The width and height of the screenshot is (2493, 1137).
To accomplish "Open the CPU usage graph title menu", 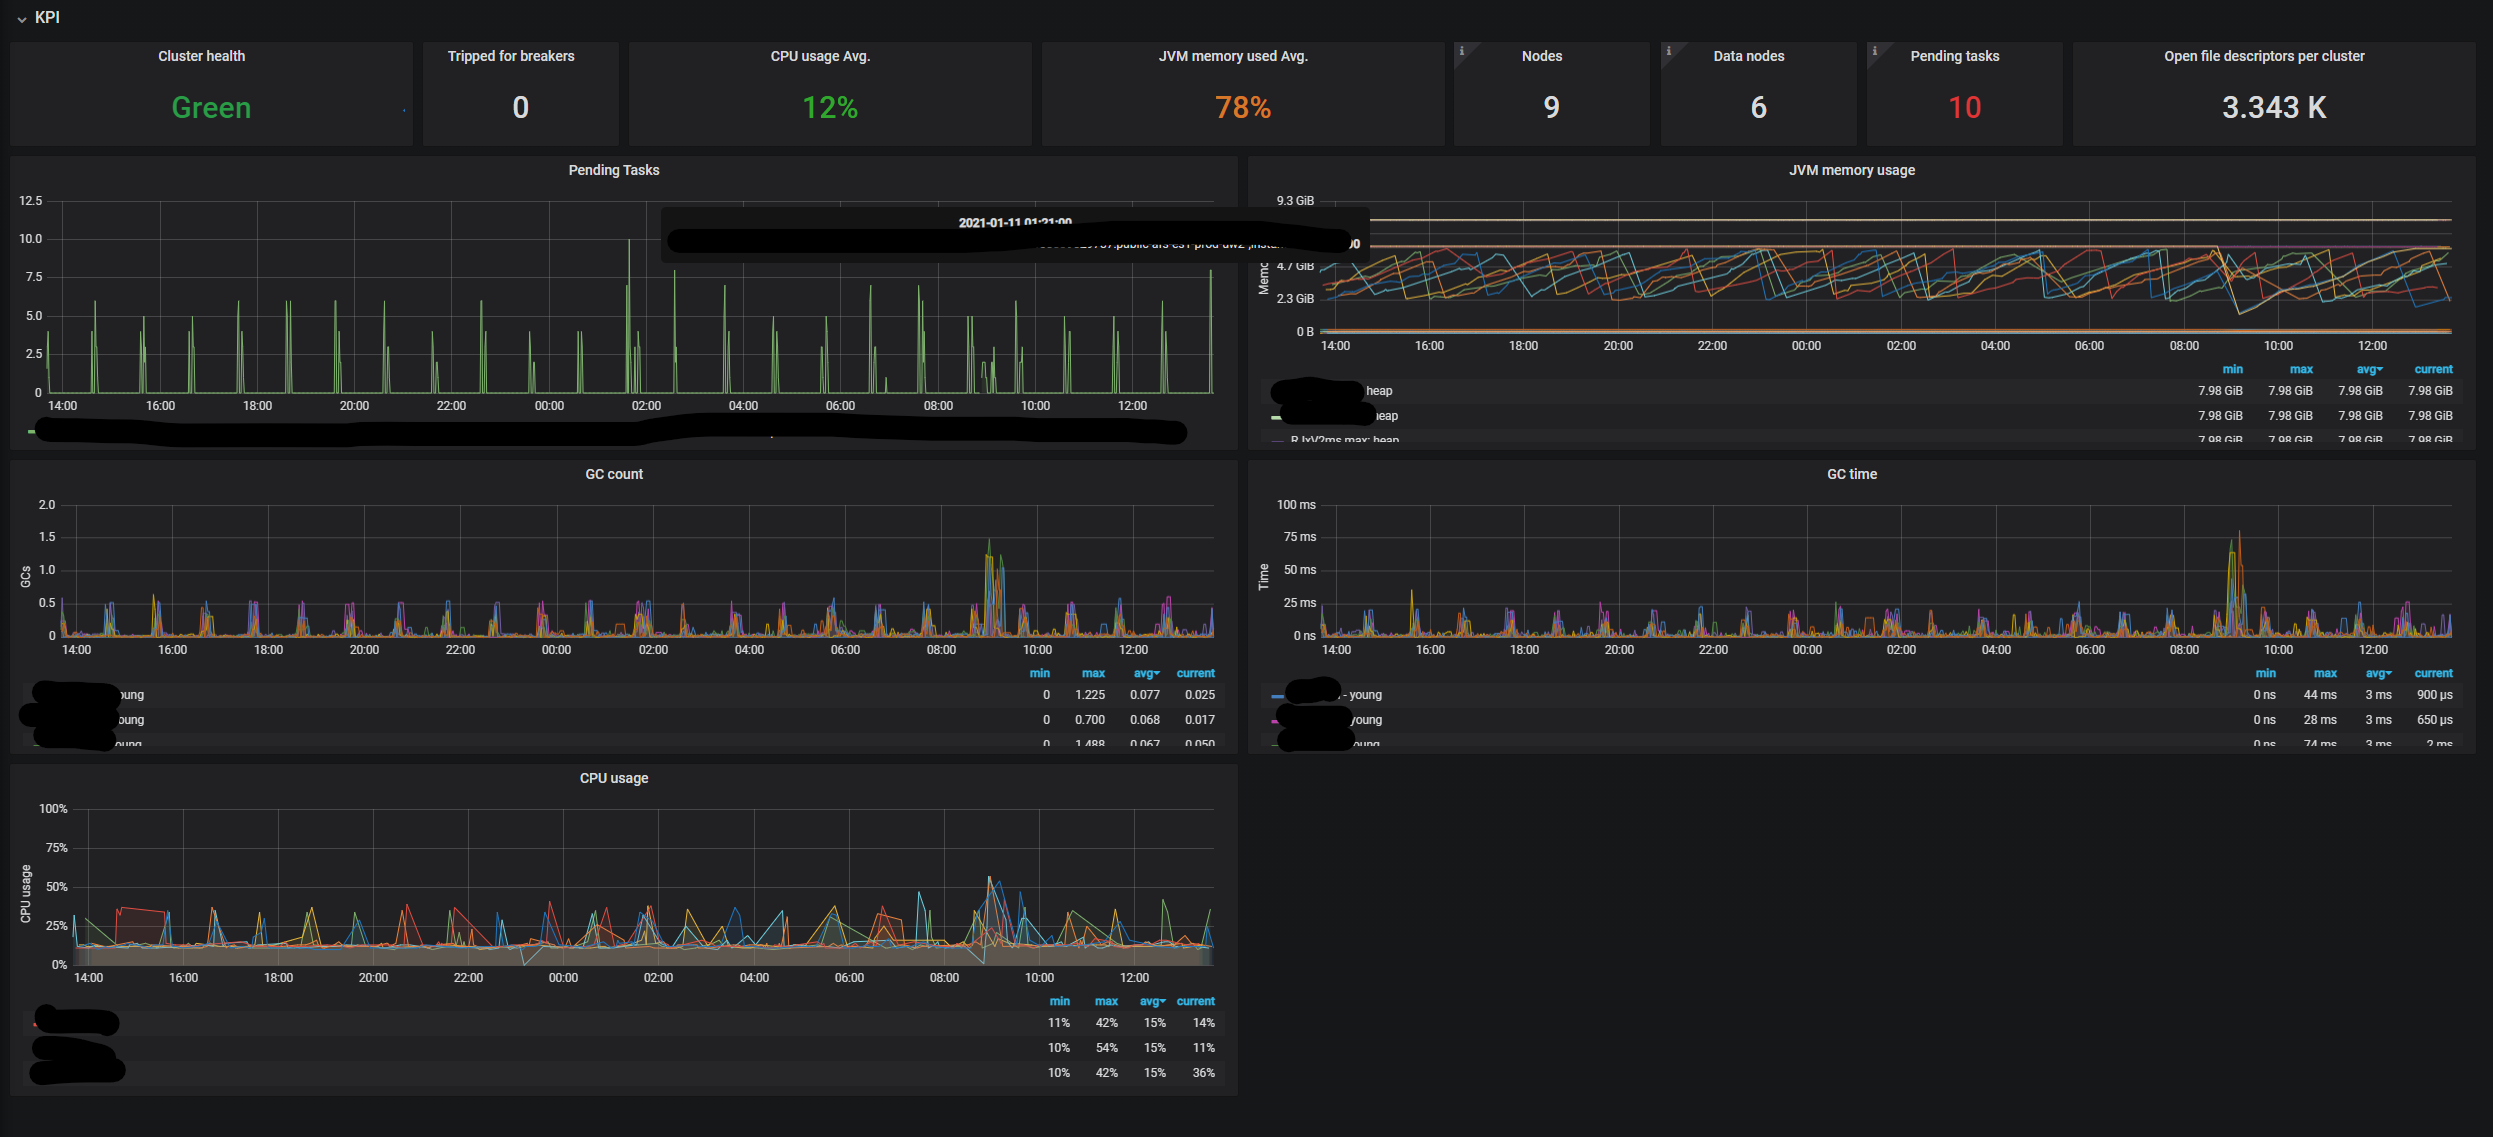I will point(613,778).
